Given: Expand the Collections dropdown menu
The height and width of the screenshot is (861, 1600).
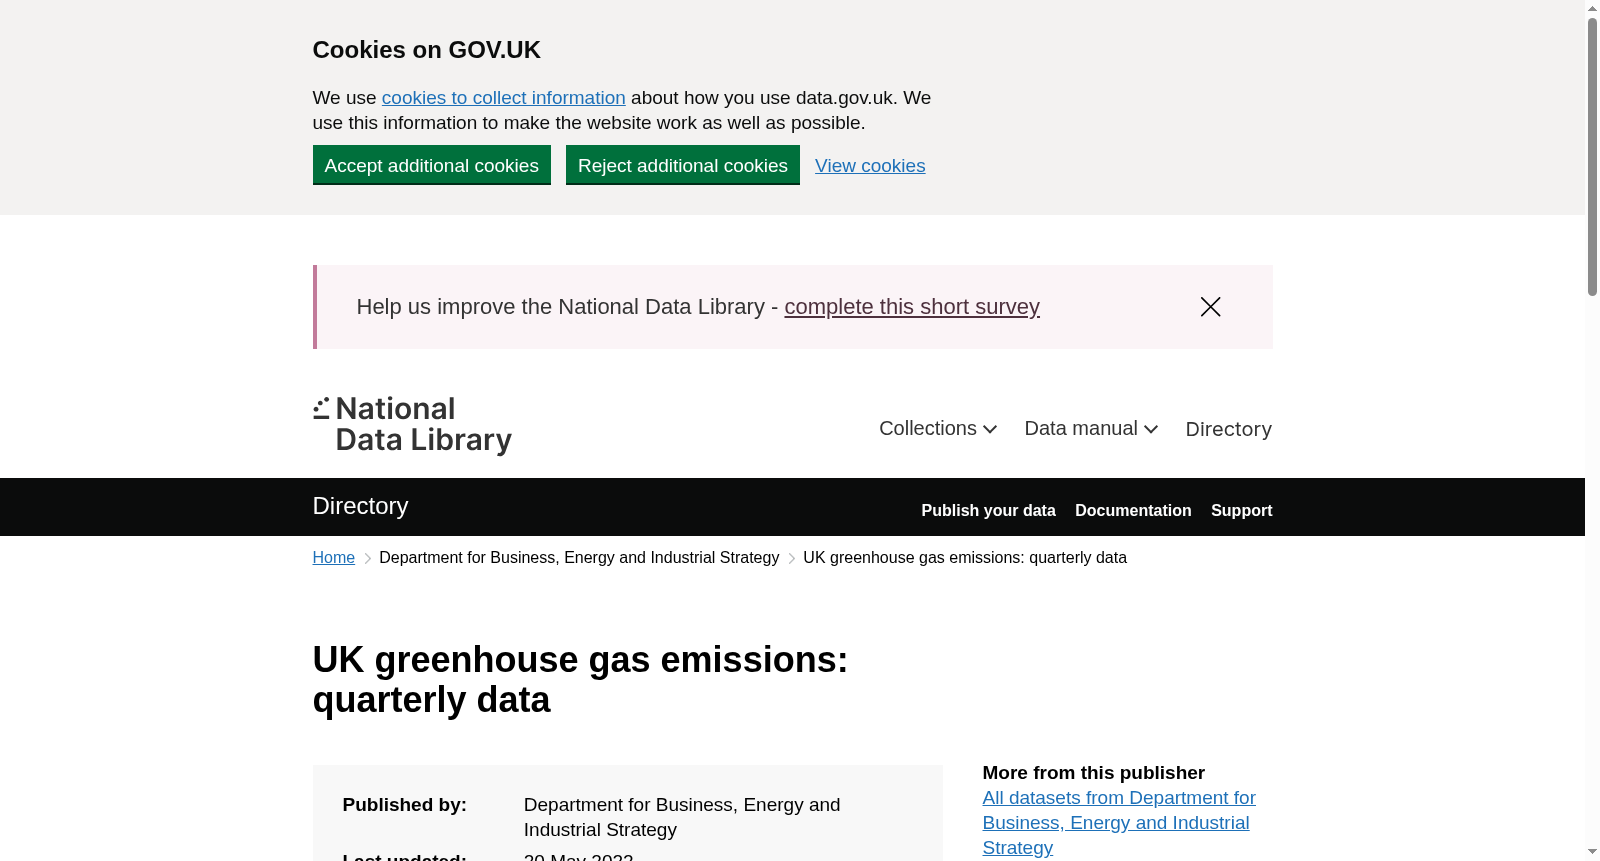Looking at the screenshot, I should pos(938,428).
